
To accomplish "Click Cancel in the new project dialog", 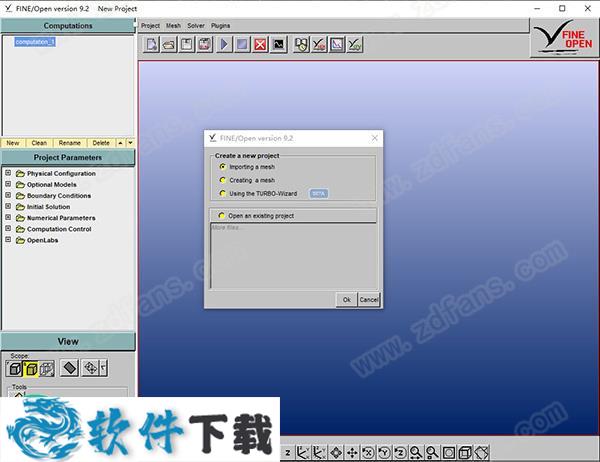I will click(369, 300).
